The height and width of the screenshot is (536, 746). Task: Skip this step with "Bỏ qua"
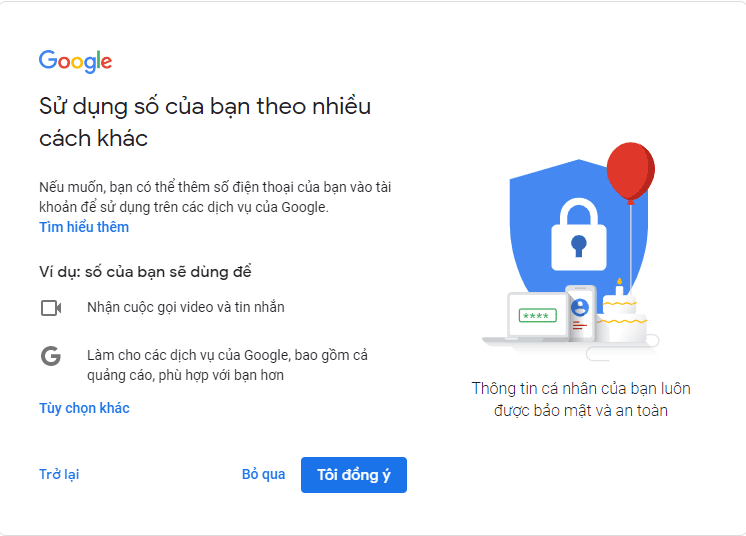pos(263,474)
